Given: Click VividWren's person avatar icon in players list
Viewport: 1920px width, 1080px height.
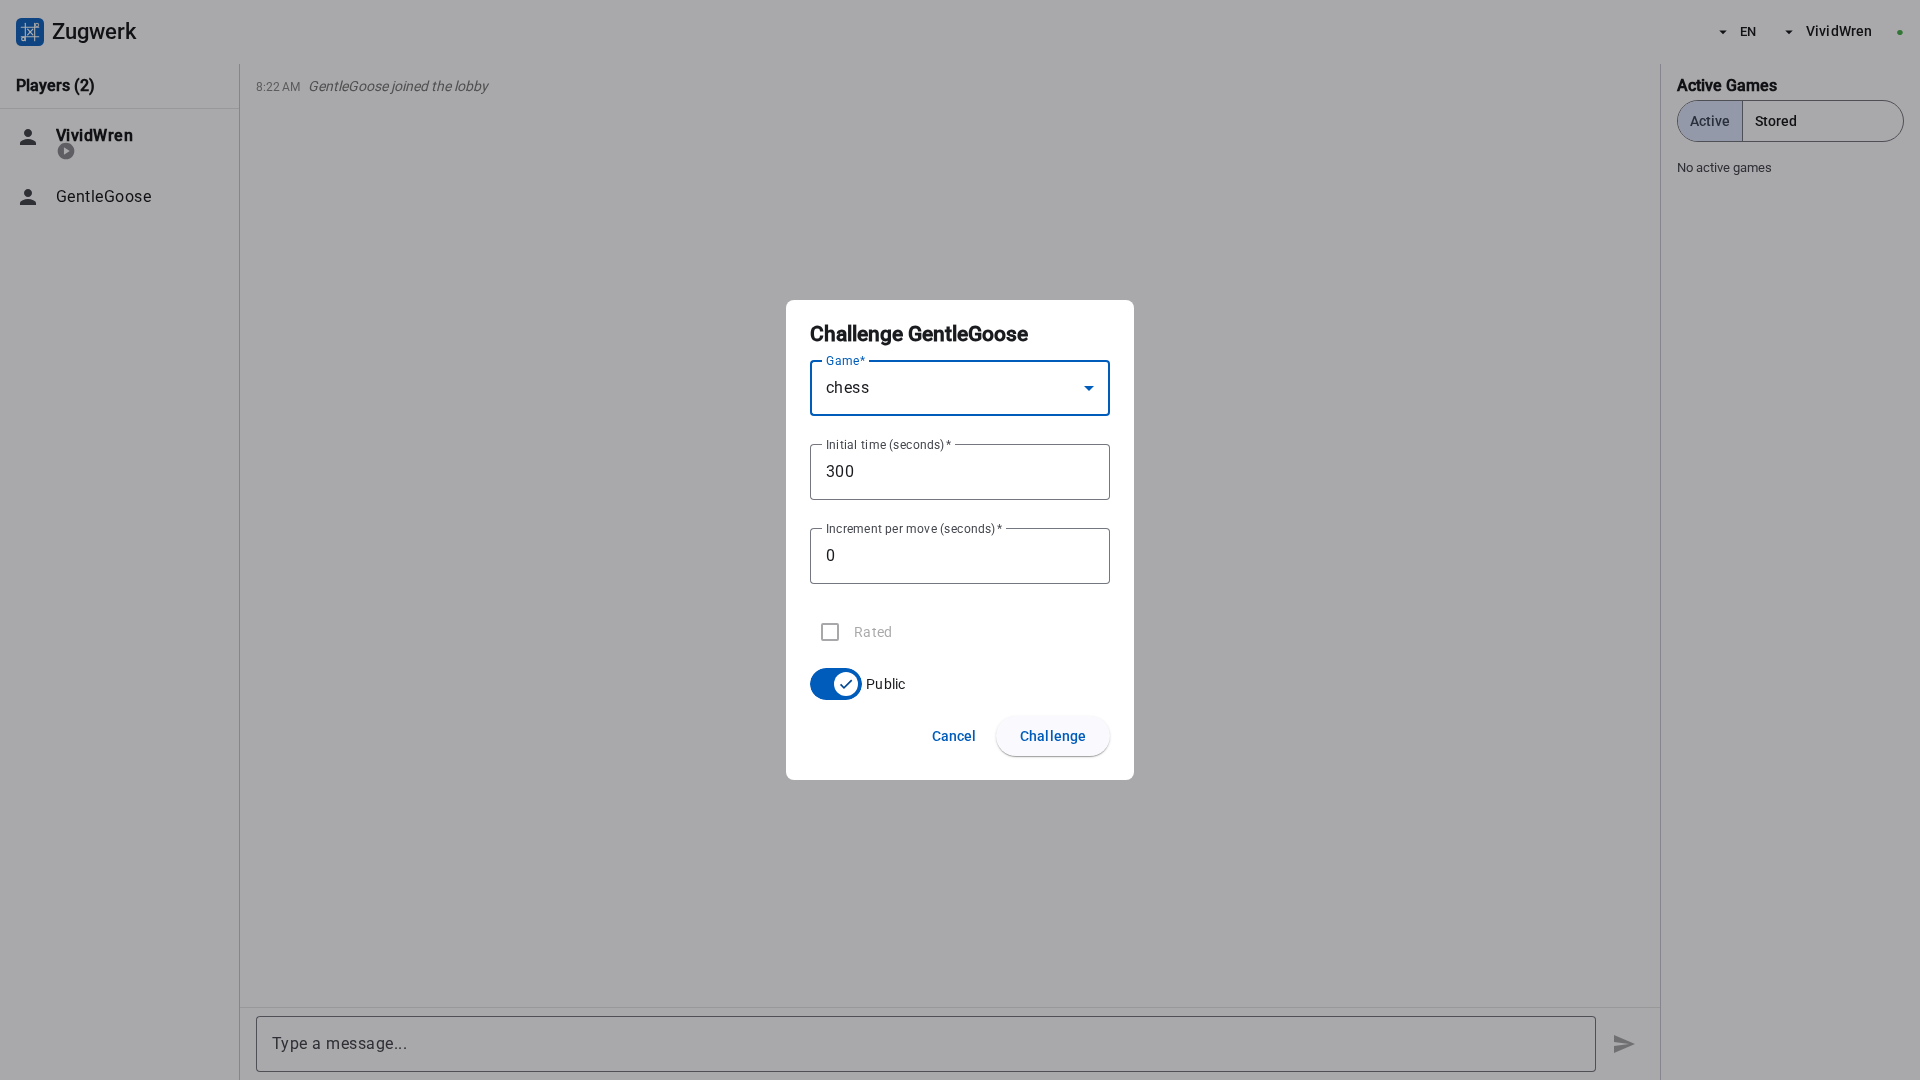Looking at the screenshot, I should point(28,137).
